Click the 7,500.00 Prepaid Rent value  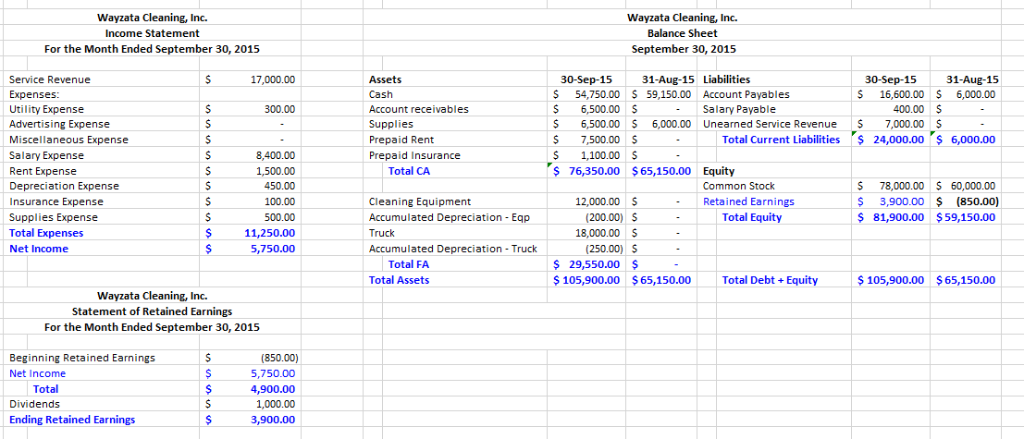[x=600, y=140]
